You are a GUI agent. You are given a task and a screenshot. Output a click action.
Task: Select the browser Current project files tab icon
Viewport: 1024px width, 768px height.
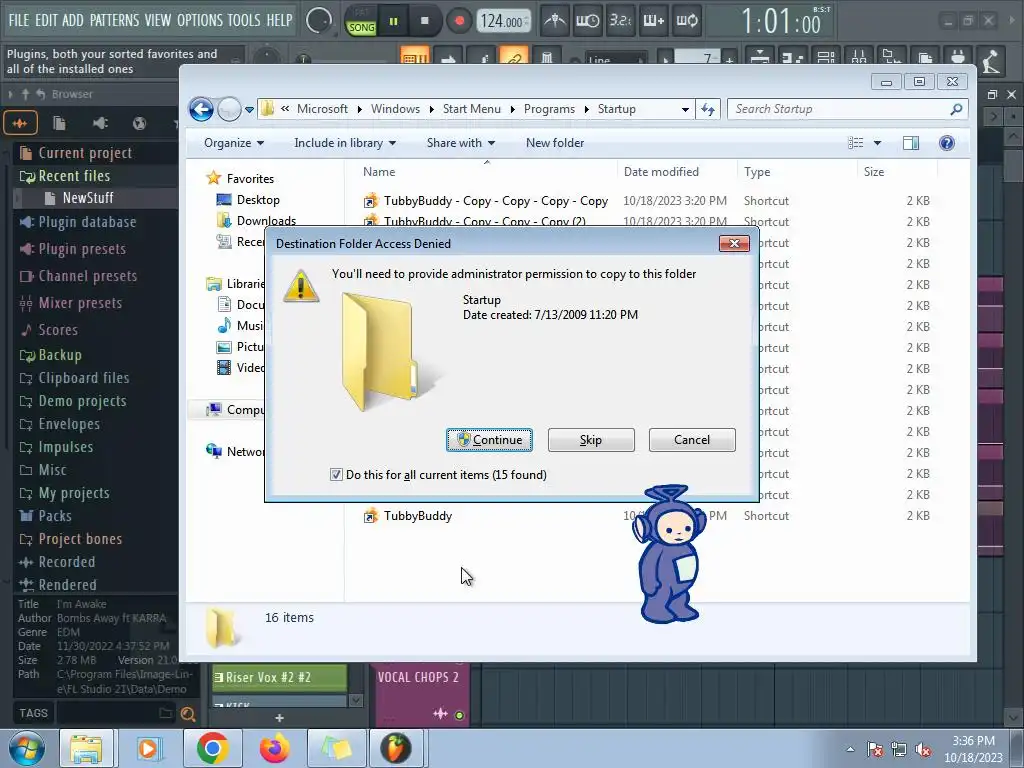click(59, 123)
